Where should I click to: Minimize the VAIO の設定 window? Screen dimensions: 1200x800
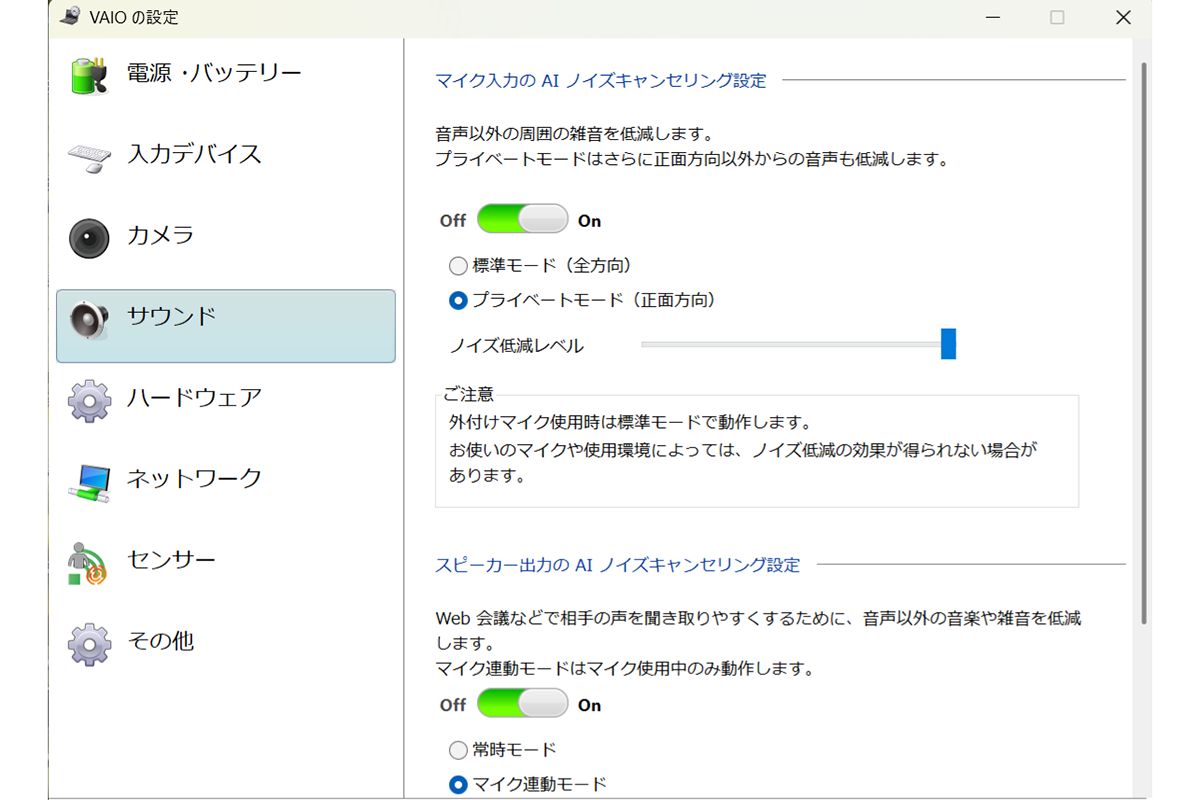click(992, 18)
